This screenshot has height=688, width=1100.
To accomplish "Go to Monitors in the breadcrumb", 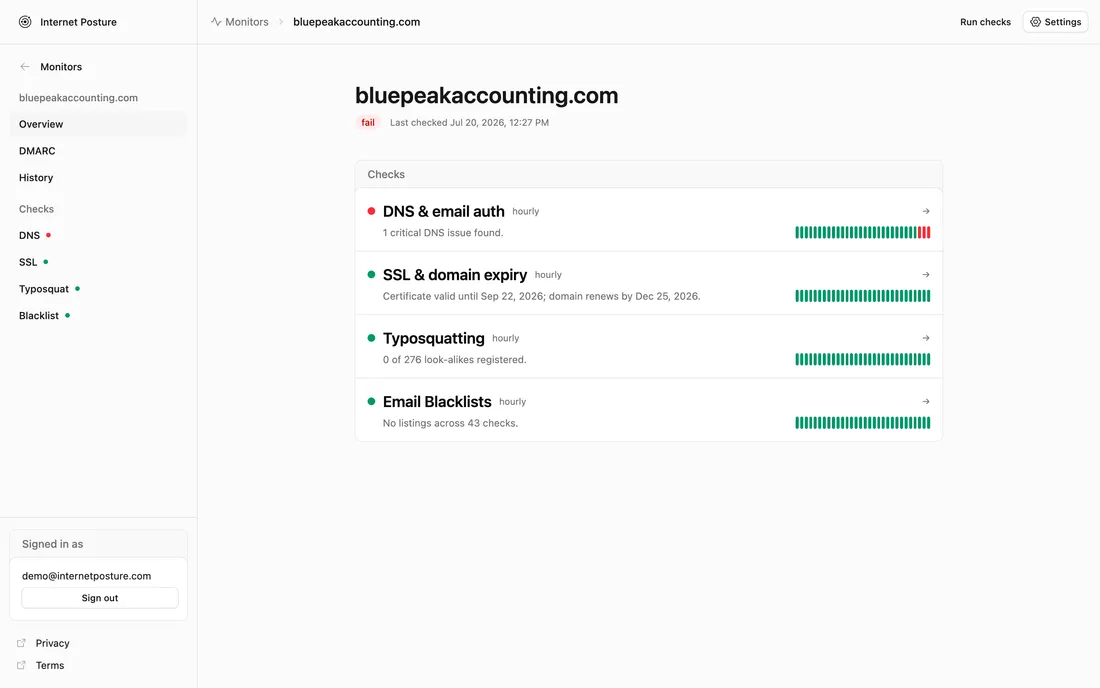I will (x=247, y=22).
